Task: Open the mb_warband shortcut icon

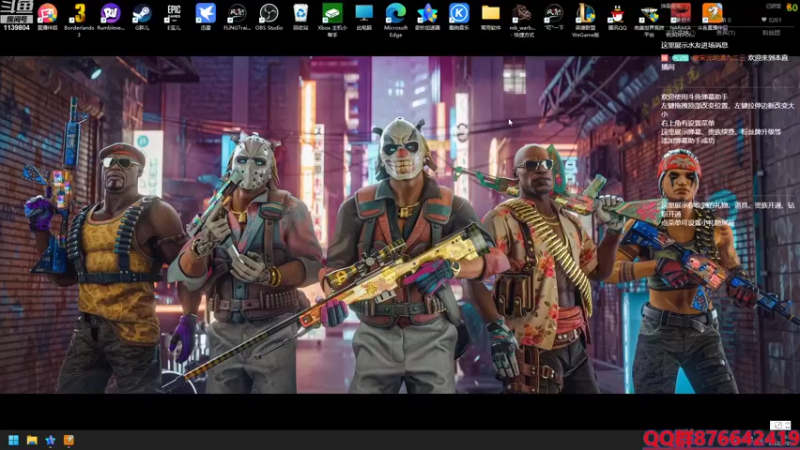Action: tap(522, 19)
